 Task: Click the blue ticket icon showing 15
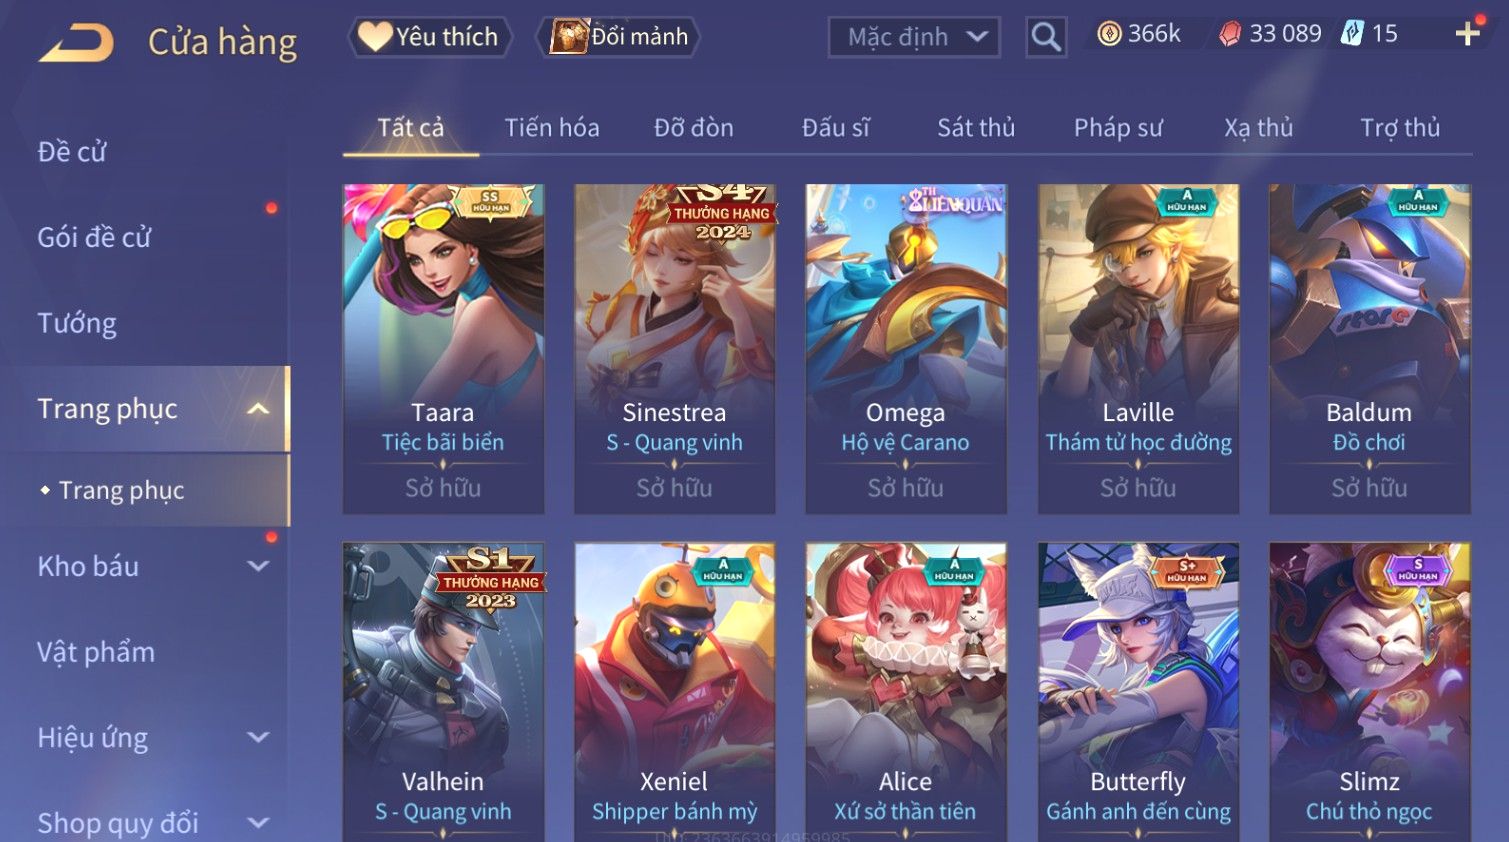[x=1351, y=33]
